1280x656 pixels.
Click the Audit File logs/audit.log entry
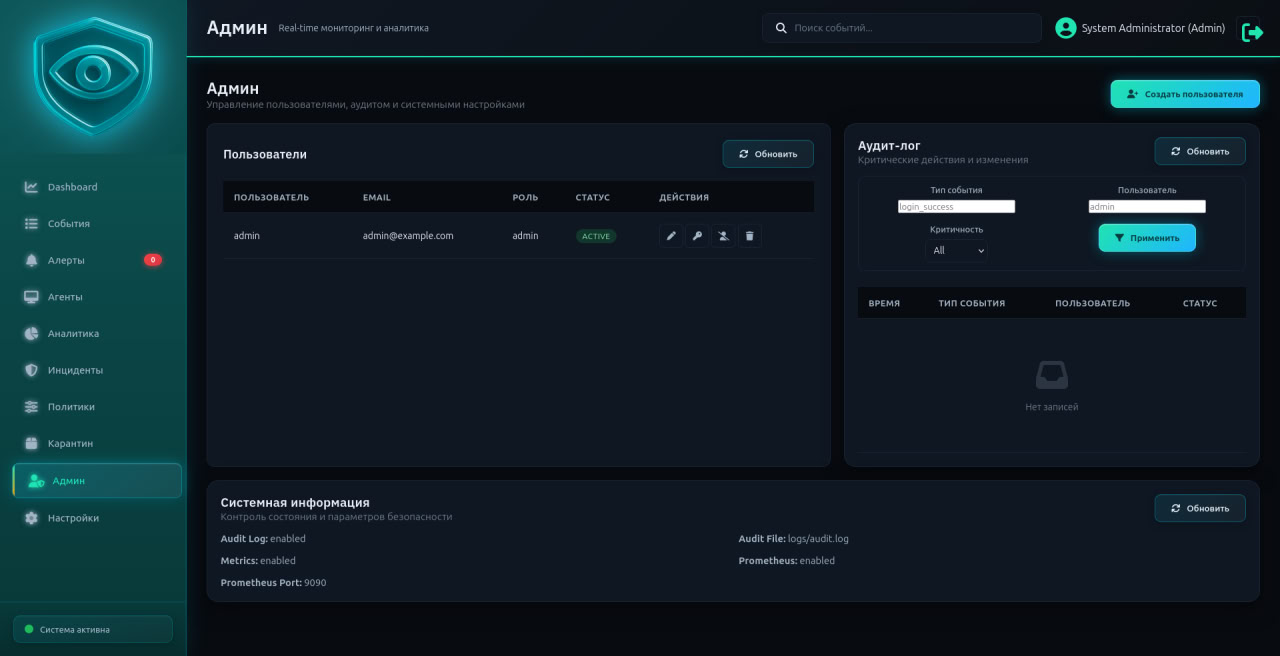tap(794, 539)
